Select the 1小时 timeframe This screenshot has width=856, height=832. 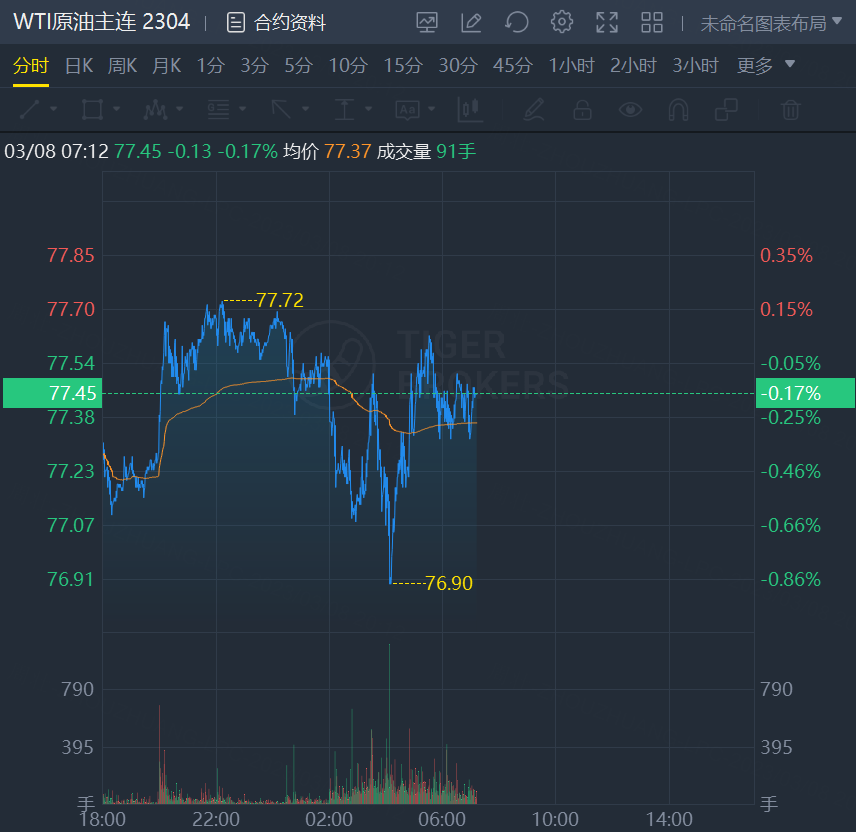click(x=571, y=66)
